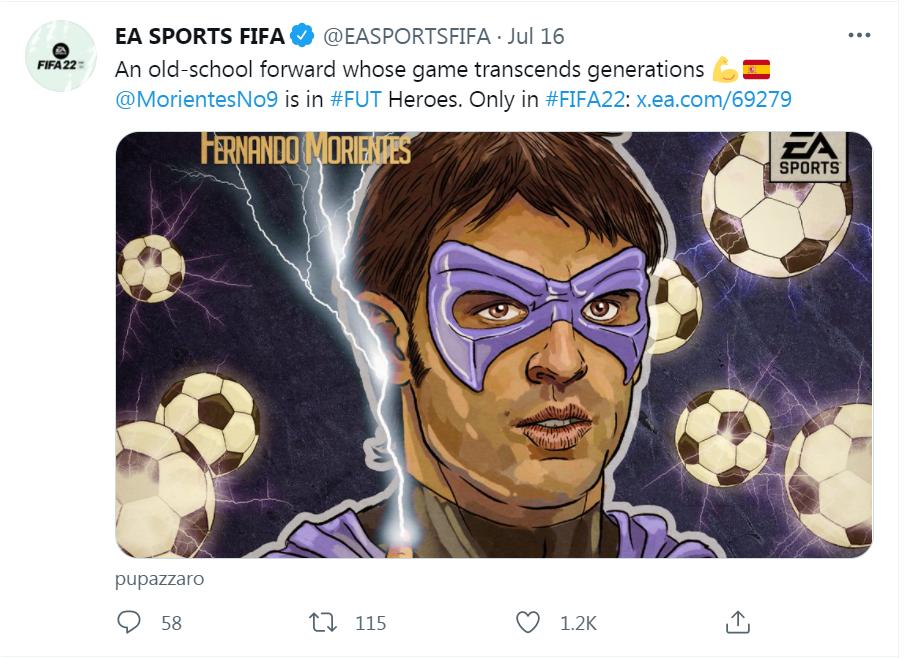Click the reply speech bubble icon

click(x=130, y=622)
